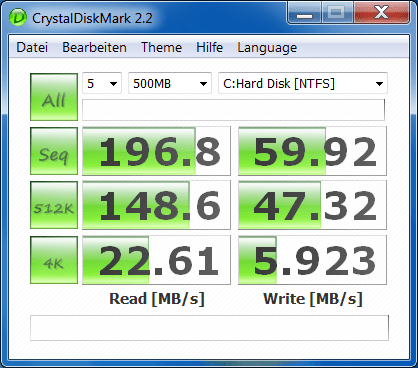Select the 512K read result 148.6
The width and height of the screenshot is (418, 368).
(x=156, y=205)
